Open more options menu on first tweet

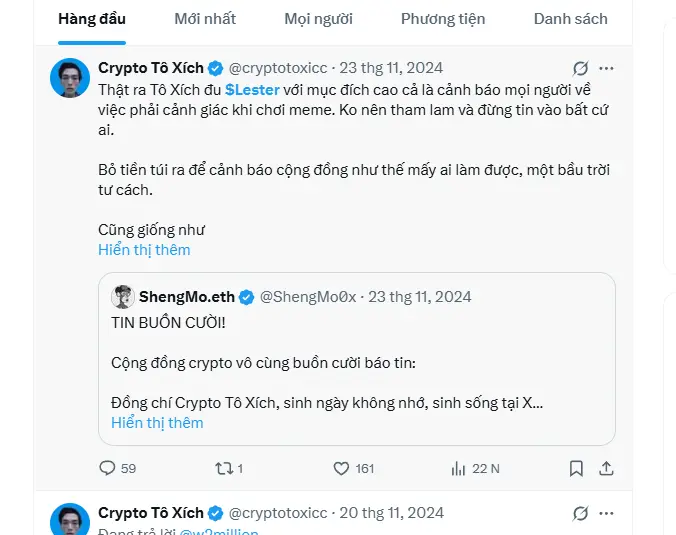click(606, 69)
